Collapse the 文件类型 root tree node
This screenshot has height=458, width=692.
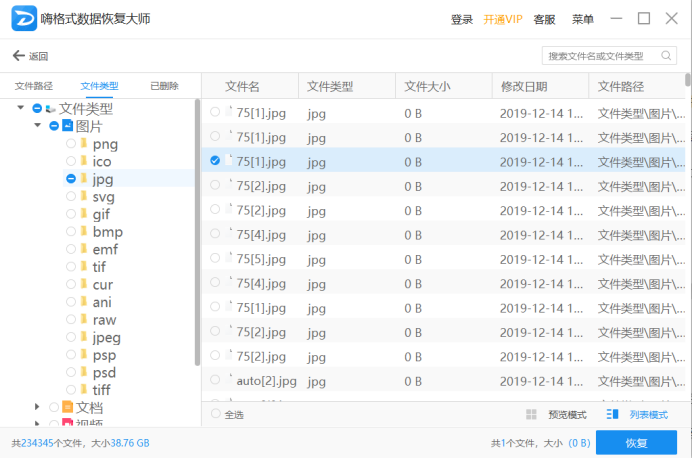point(20,107)
